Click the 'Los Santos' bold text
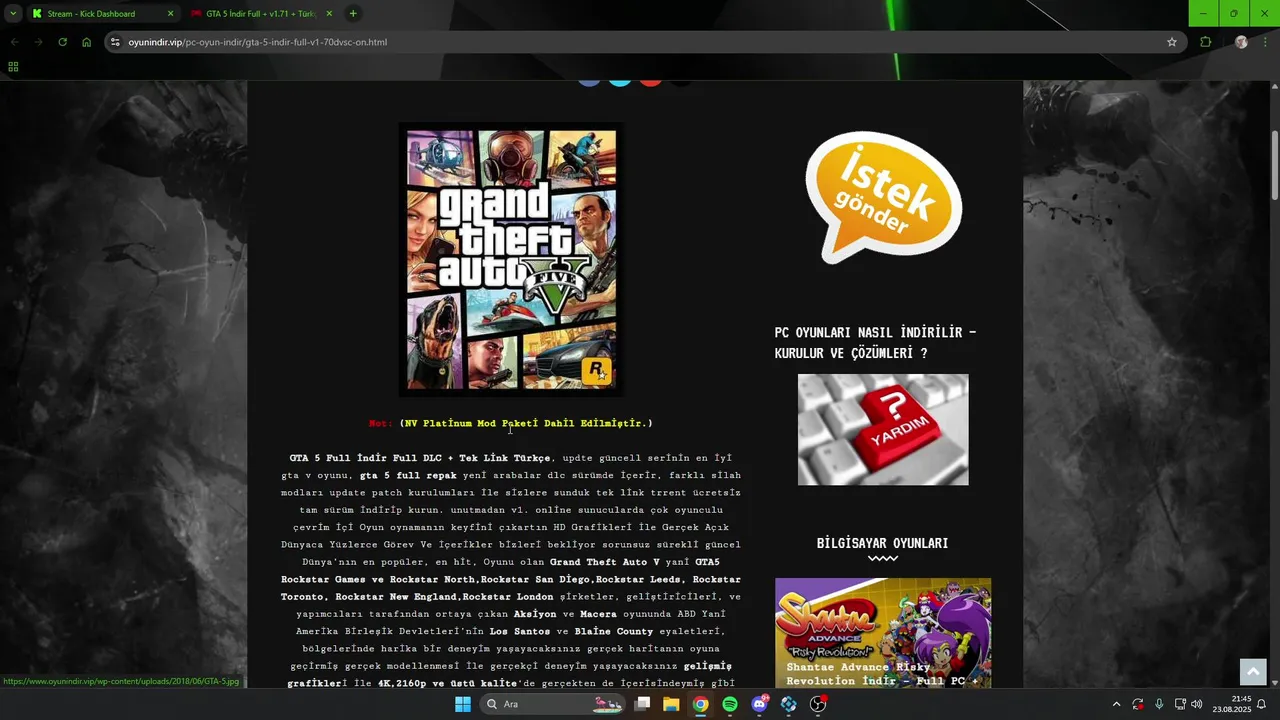Image resolution: width=1280 pixels, height=720 pixels. click(x=521, y=631)
